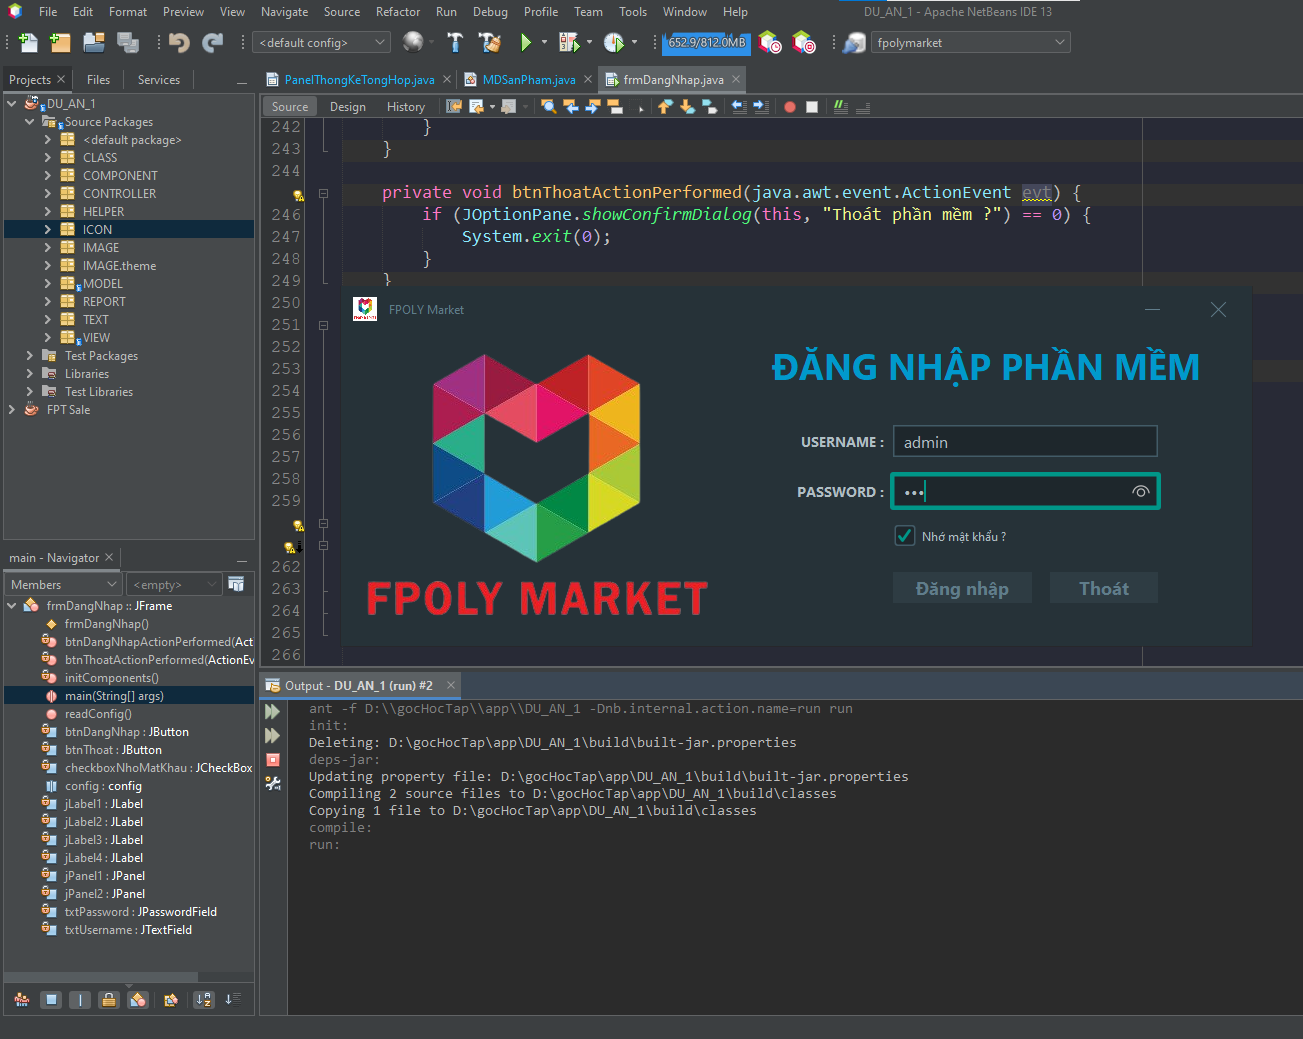Switch to the Files tab
This screenshot has width=1303, height=1039.
[98, 79]
